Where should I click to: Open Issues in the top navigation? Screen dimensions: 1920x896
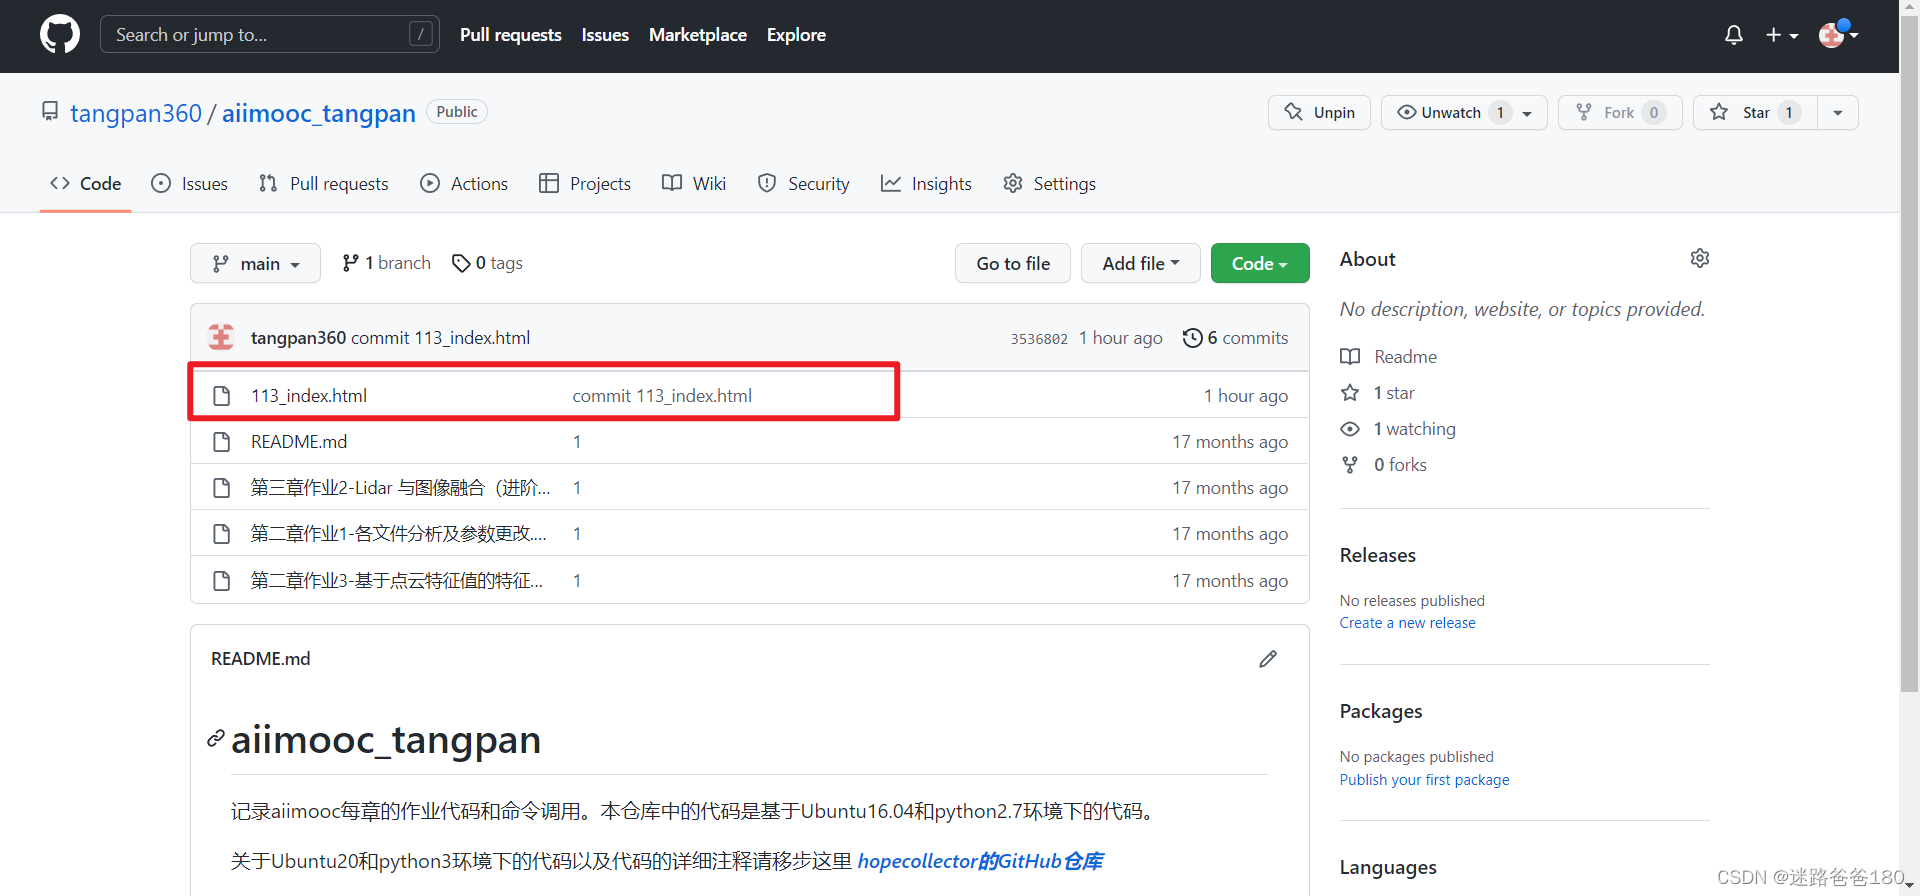pos(605,35)
